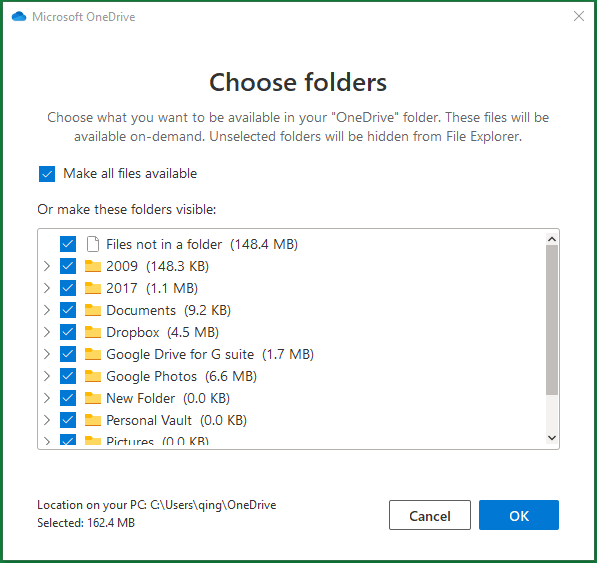597x563 pixels.
Task: Click the folder list scrollbar thumb
Action: 552,320
